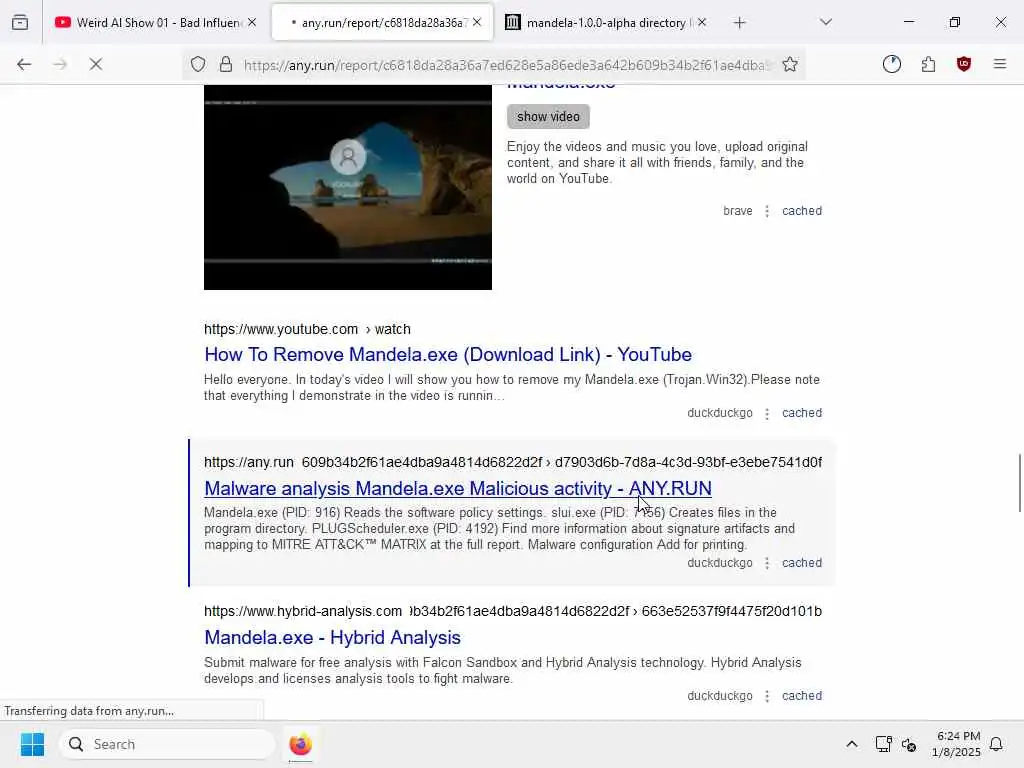The image size is (1024, 768).
Task: Open cached link for Hybrid Analysis result
Action: pyautogui.click(x=802, y=696)
